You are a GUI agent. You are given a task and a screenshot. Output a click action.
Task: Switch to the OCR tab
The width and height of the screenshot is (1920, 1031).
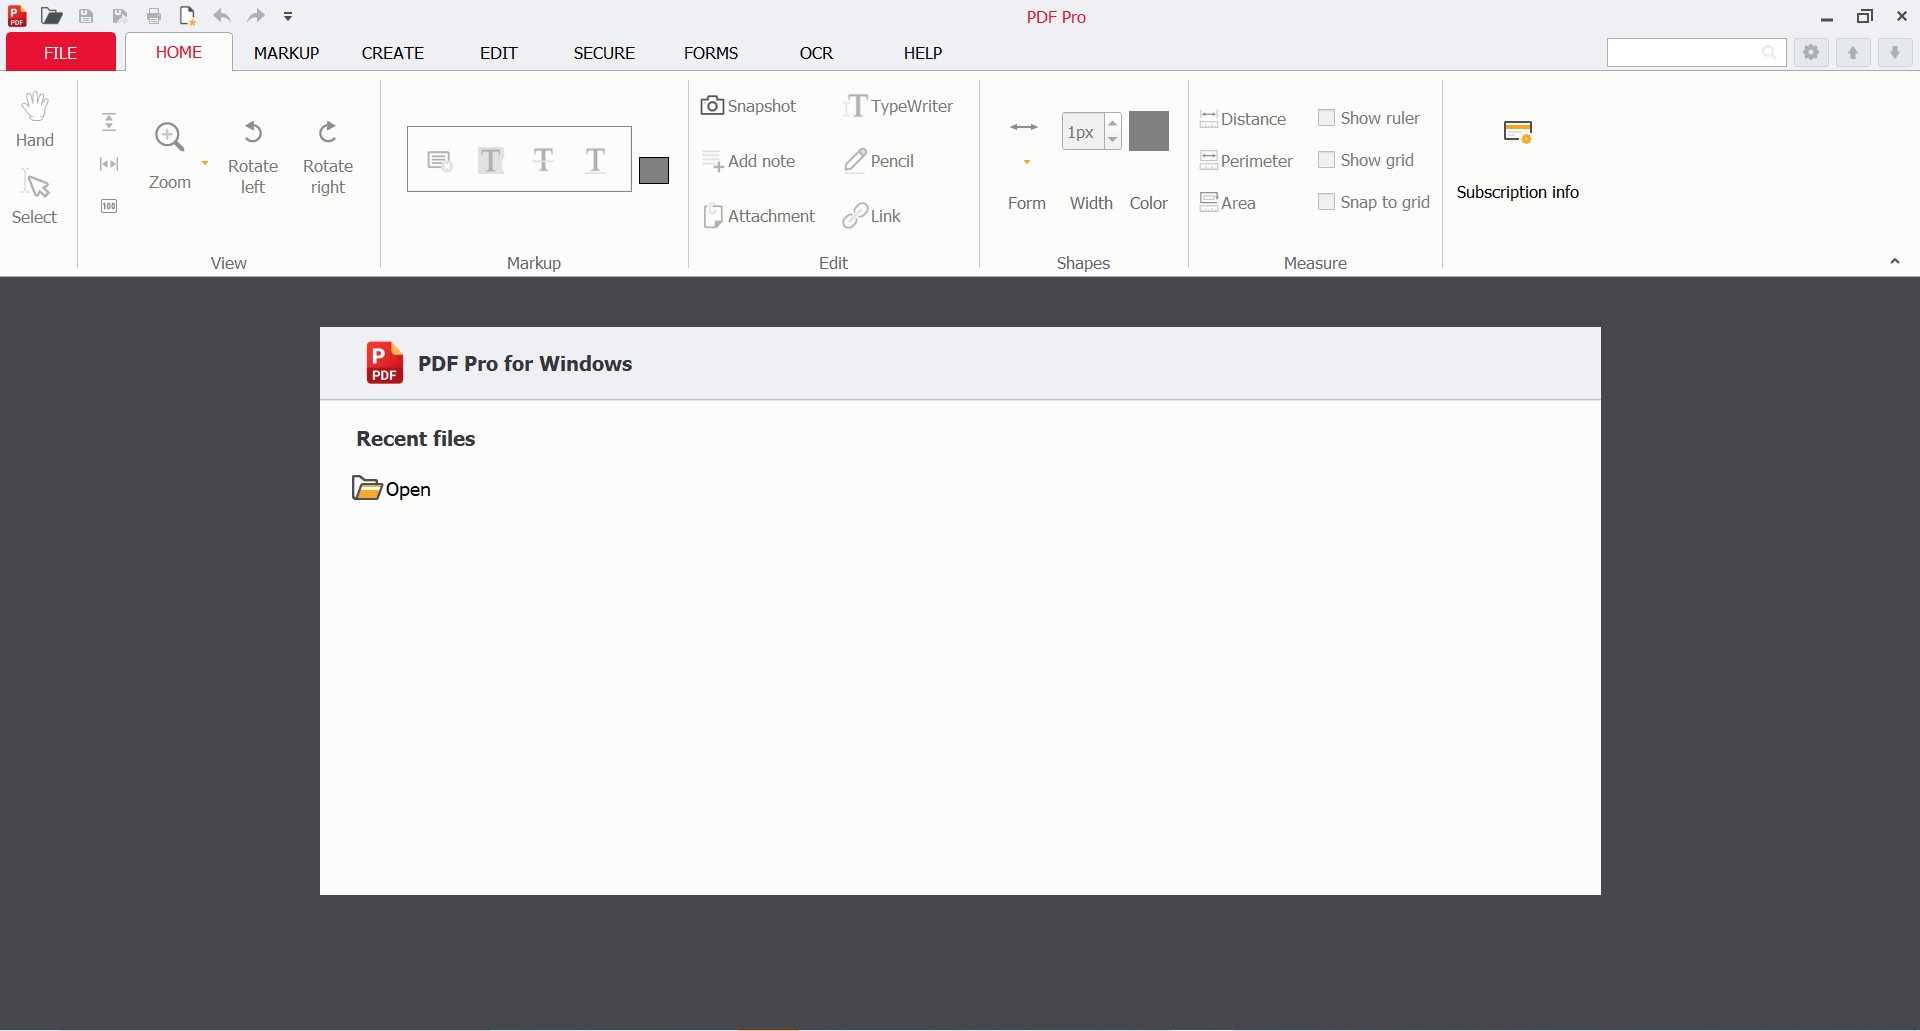pyautogui.click(x=816, y=53)
